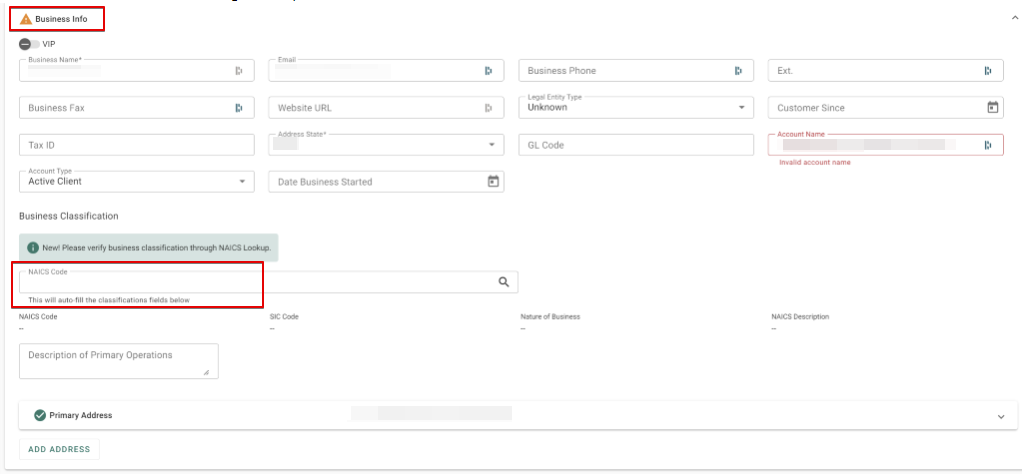Expand the Primary Address section
The image size is (1029, 474).
point(1000,416)
